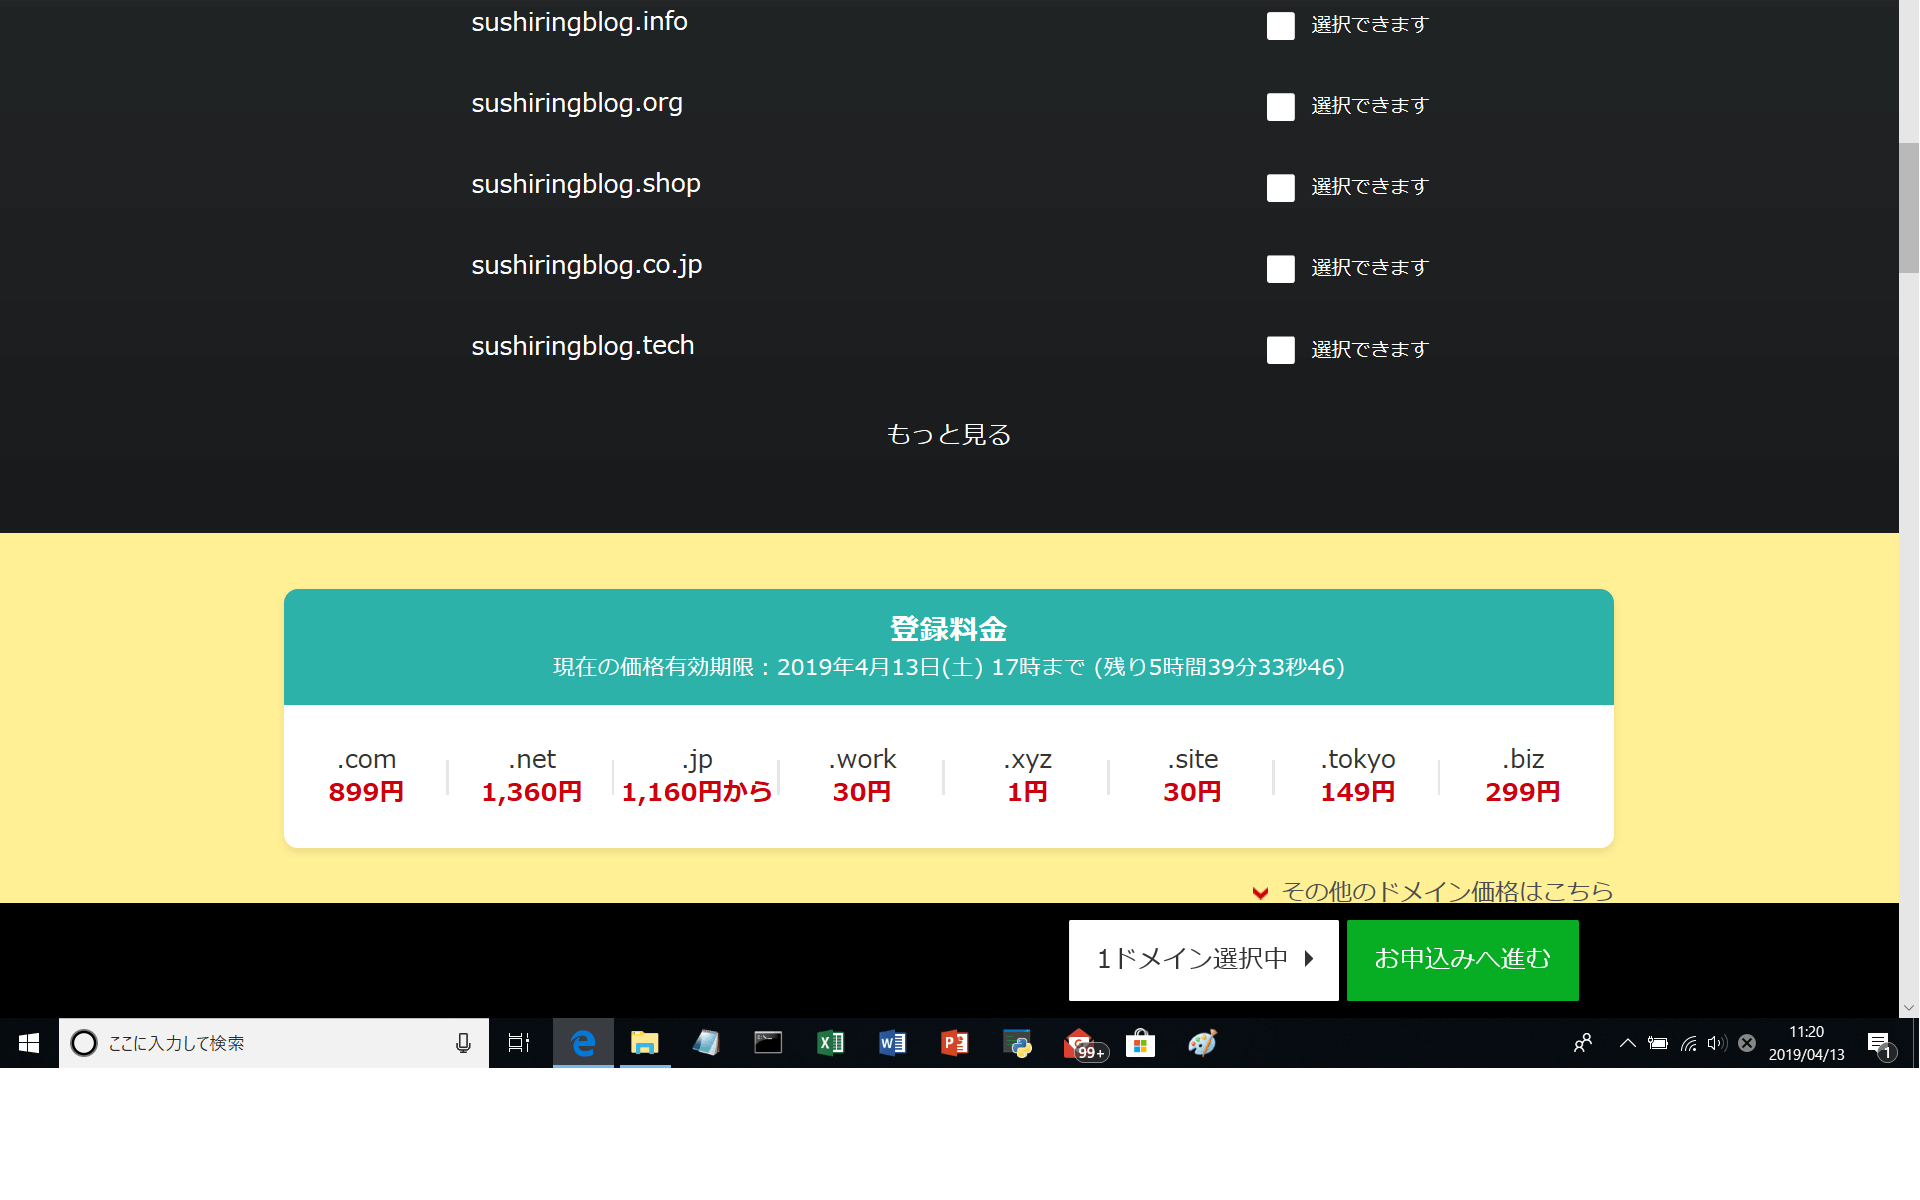The width and height of the screenshot is (1920, 1200).
Task: Launch PowerPoint from the taskbar
Action: pos(954,1043)
